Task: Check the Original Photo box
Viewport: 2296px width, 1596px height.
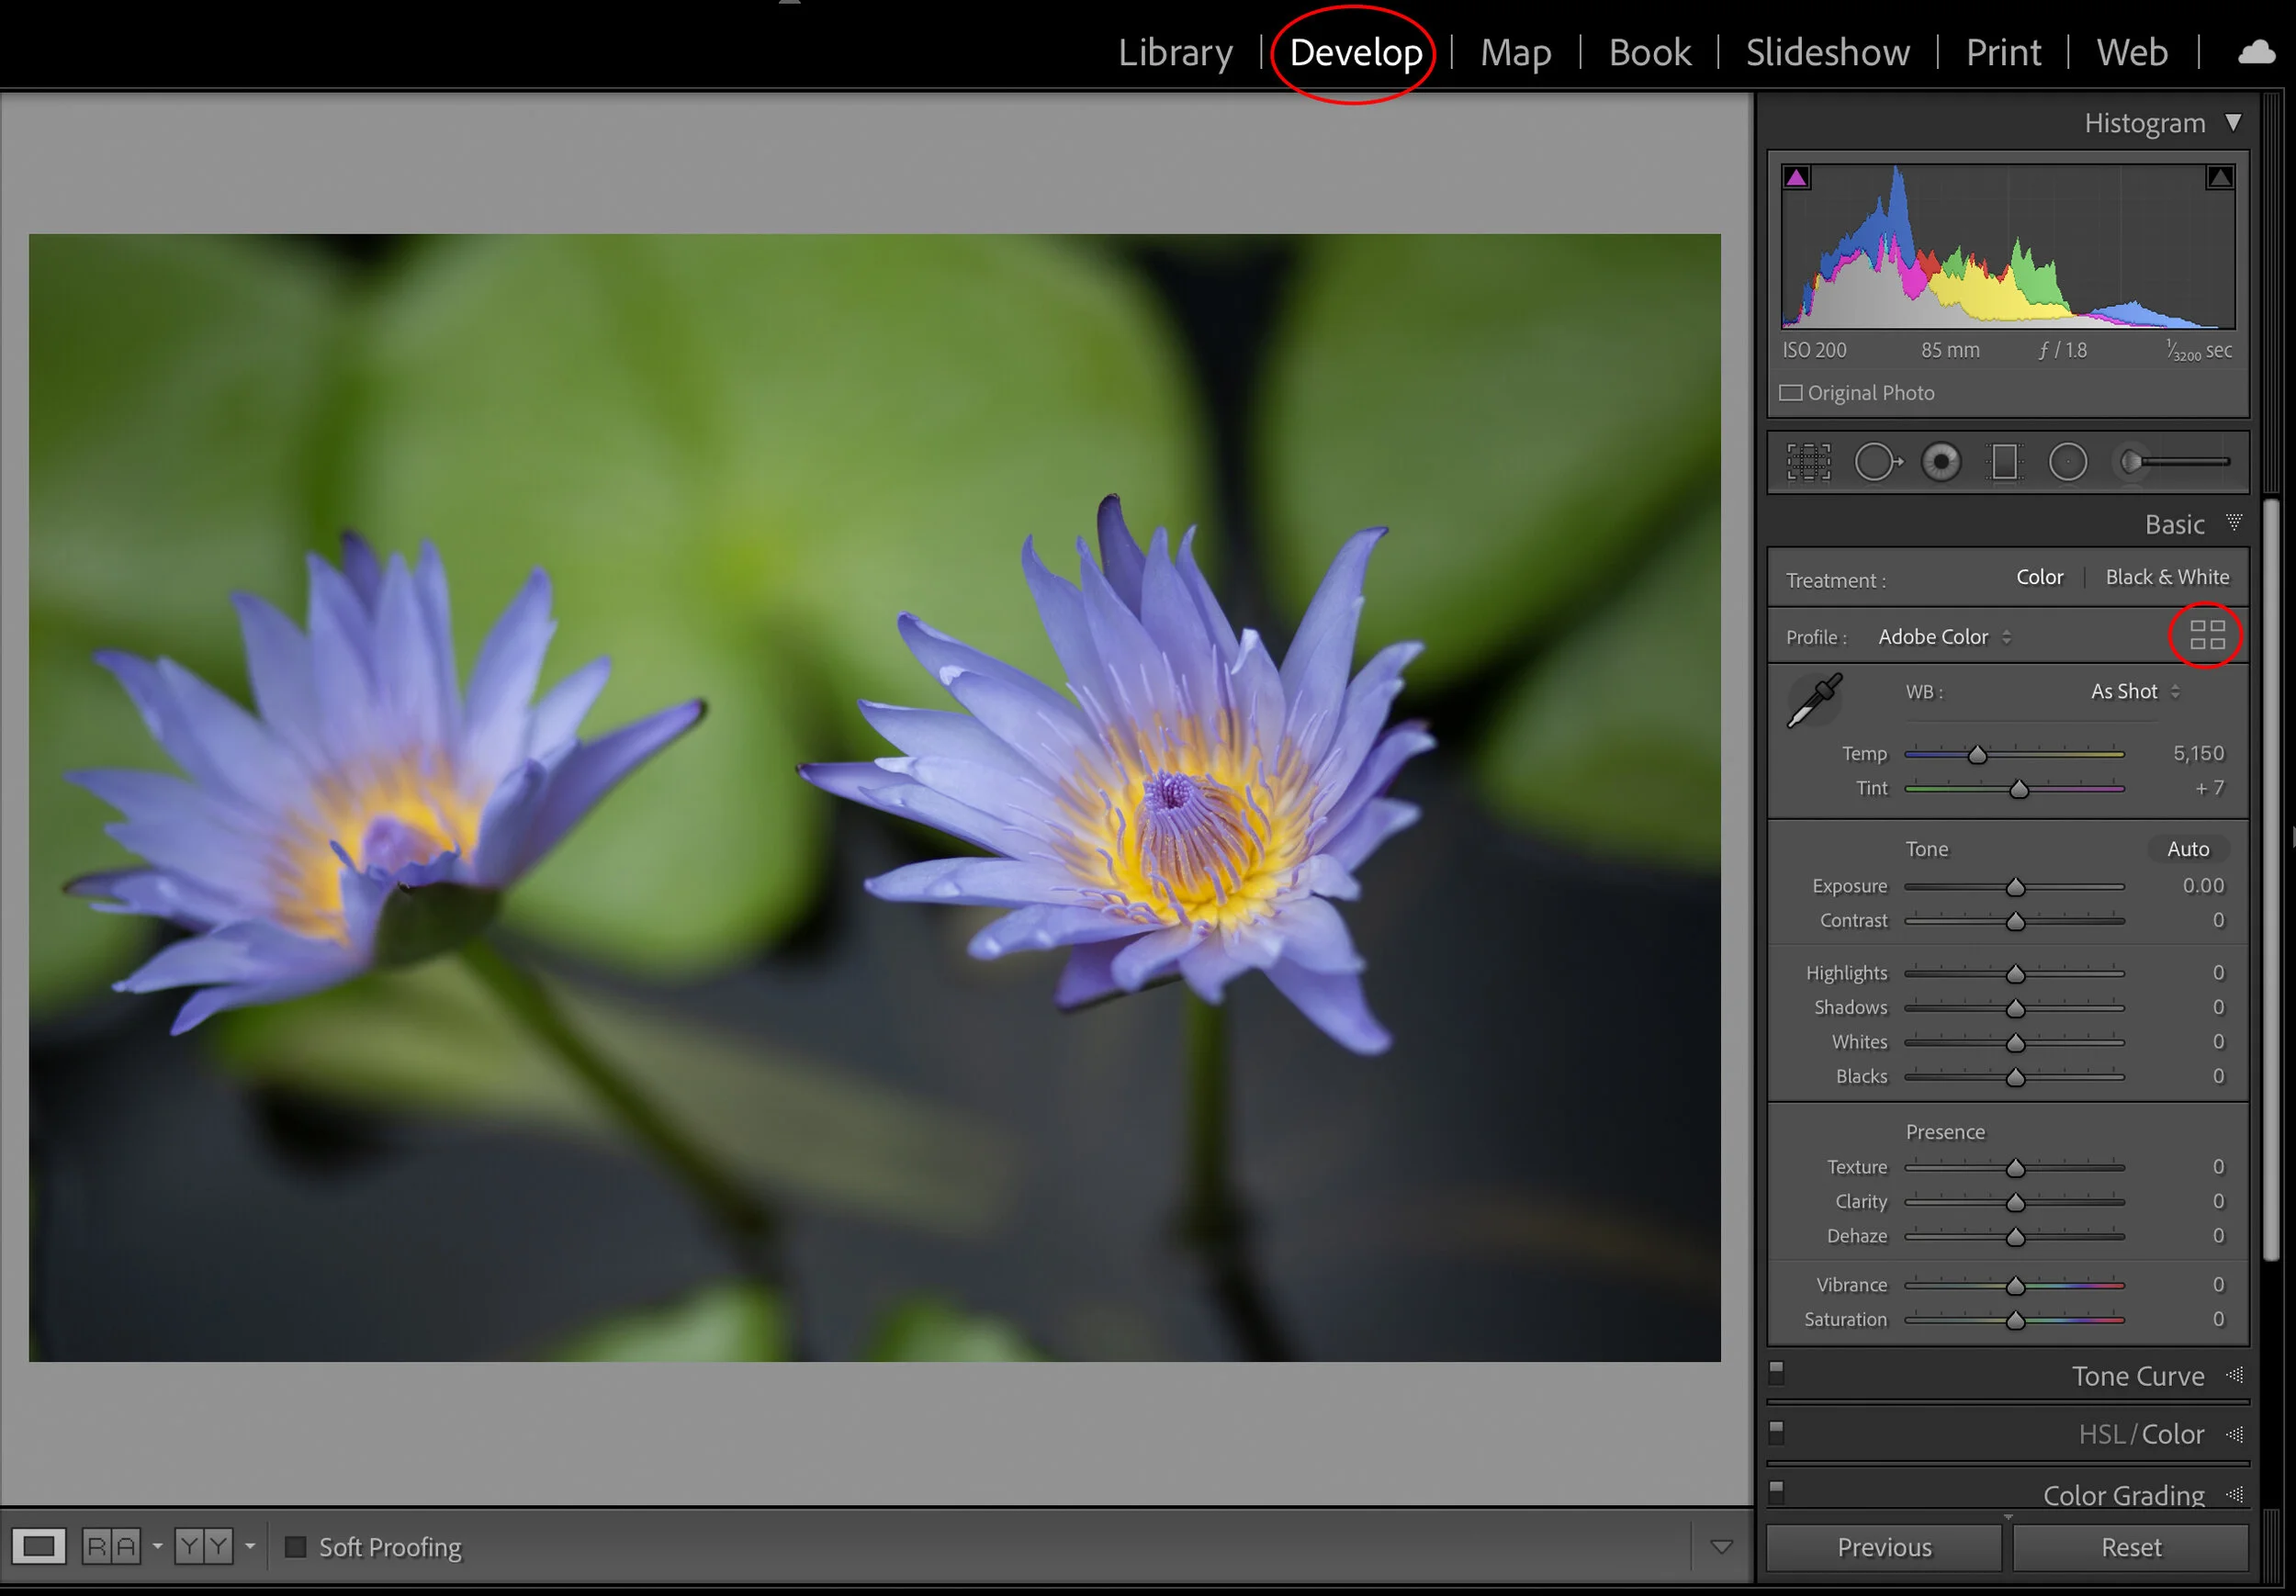Action: coord(1791,393)
